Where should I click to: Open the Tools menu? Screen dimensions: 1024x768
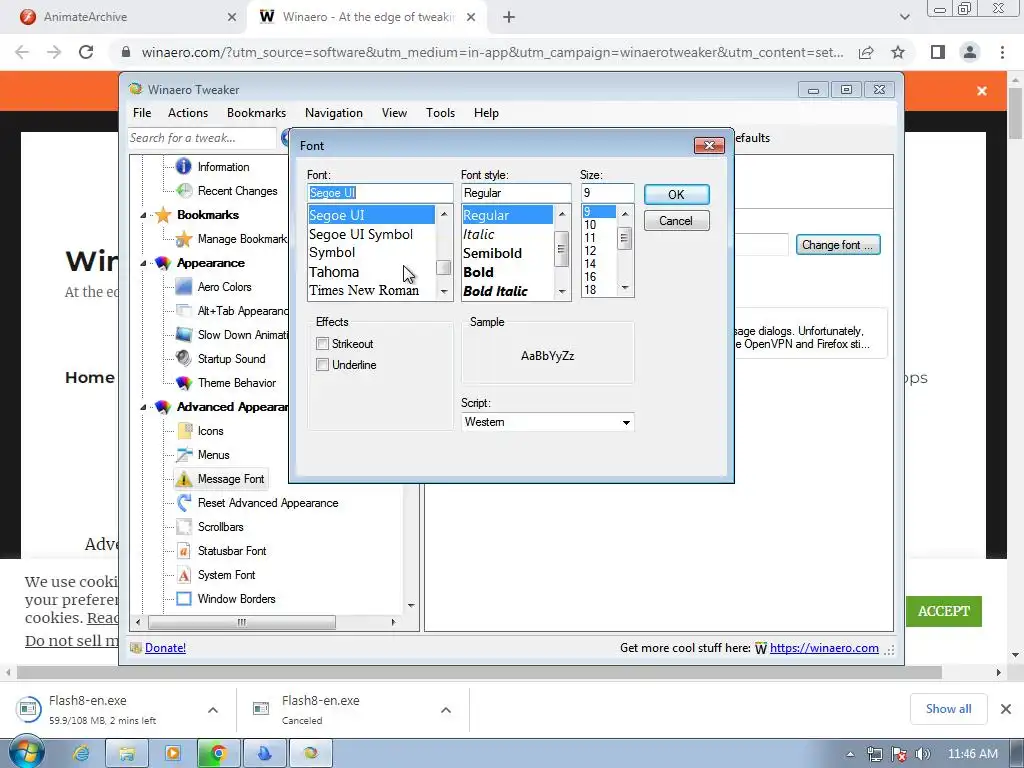coord(440,113)
